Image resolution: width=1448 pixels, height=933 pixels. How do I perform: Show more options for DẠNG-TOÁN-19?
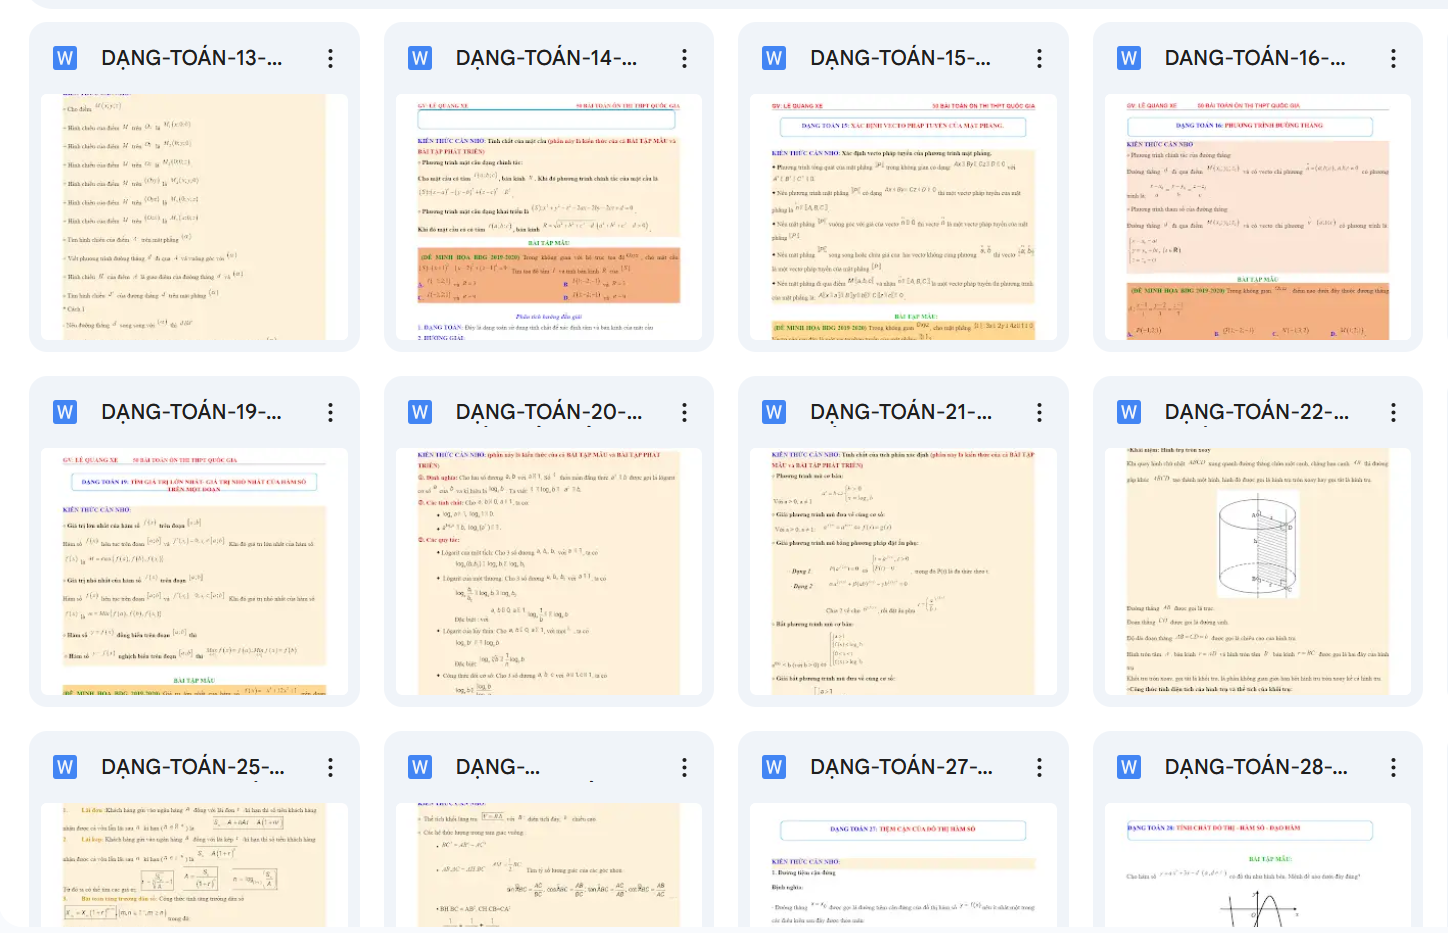click(x=330, y=413)
